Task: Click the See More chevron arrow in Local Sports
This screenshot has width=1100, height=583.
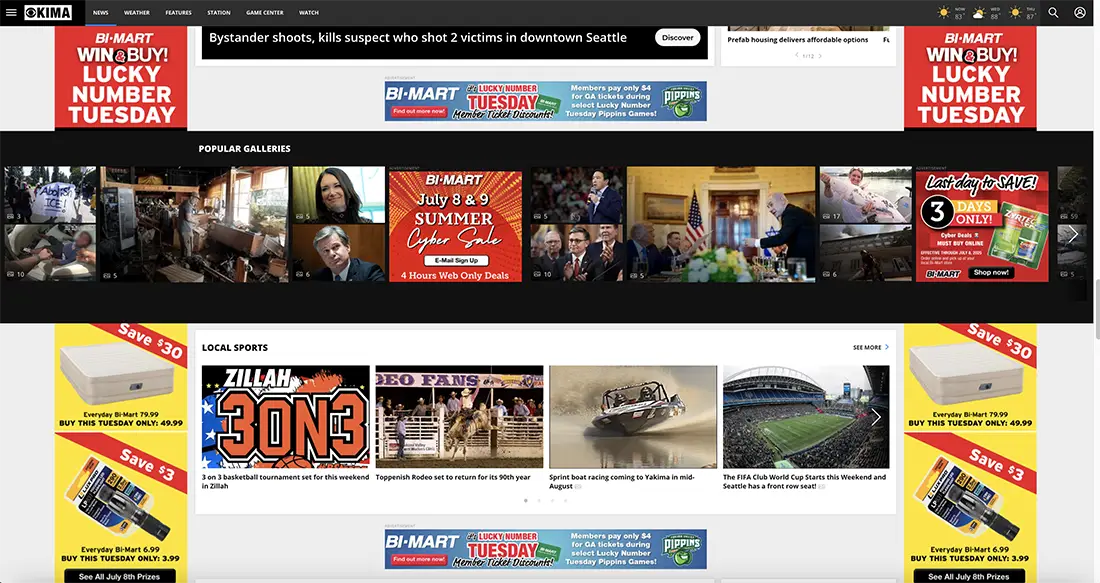Action: pyautogui.click(x=887, y=347)
